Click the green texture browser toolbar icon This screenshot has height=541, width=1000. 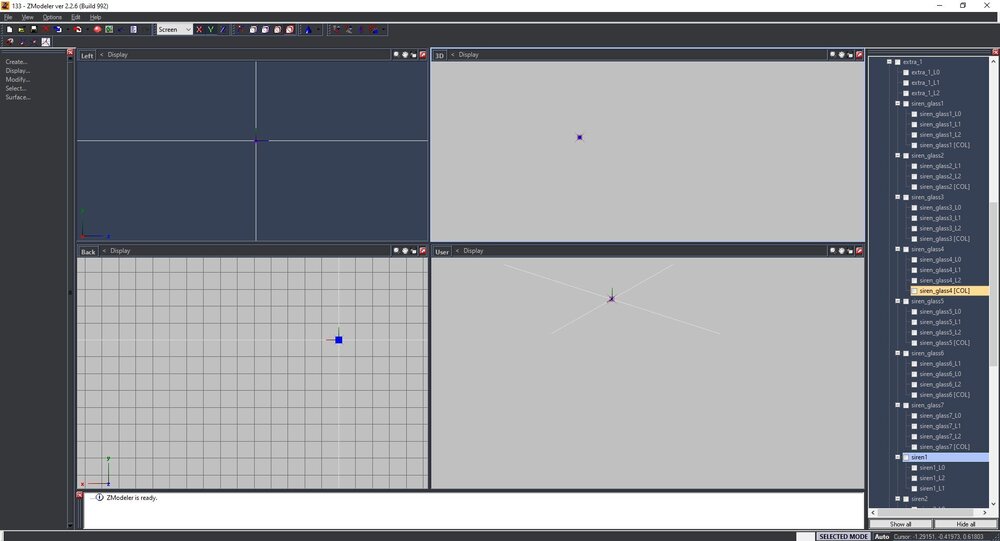tap(109, 29)
